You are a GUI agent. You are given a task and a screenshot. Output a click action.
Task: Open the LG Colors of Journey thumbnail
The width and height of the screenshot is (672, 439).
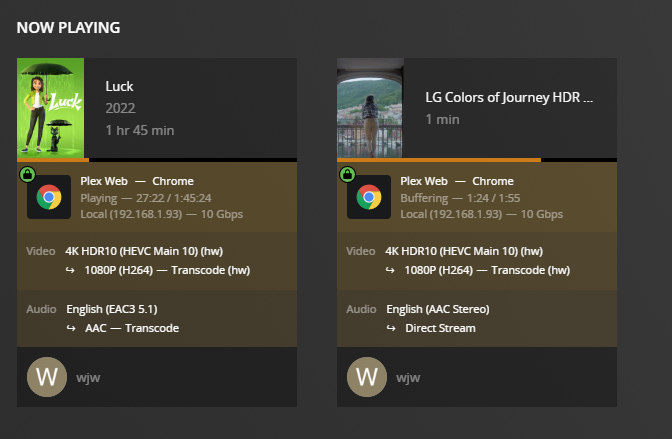(x=370, y=108)
